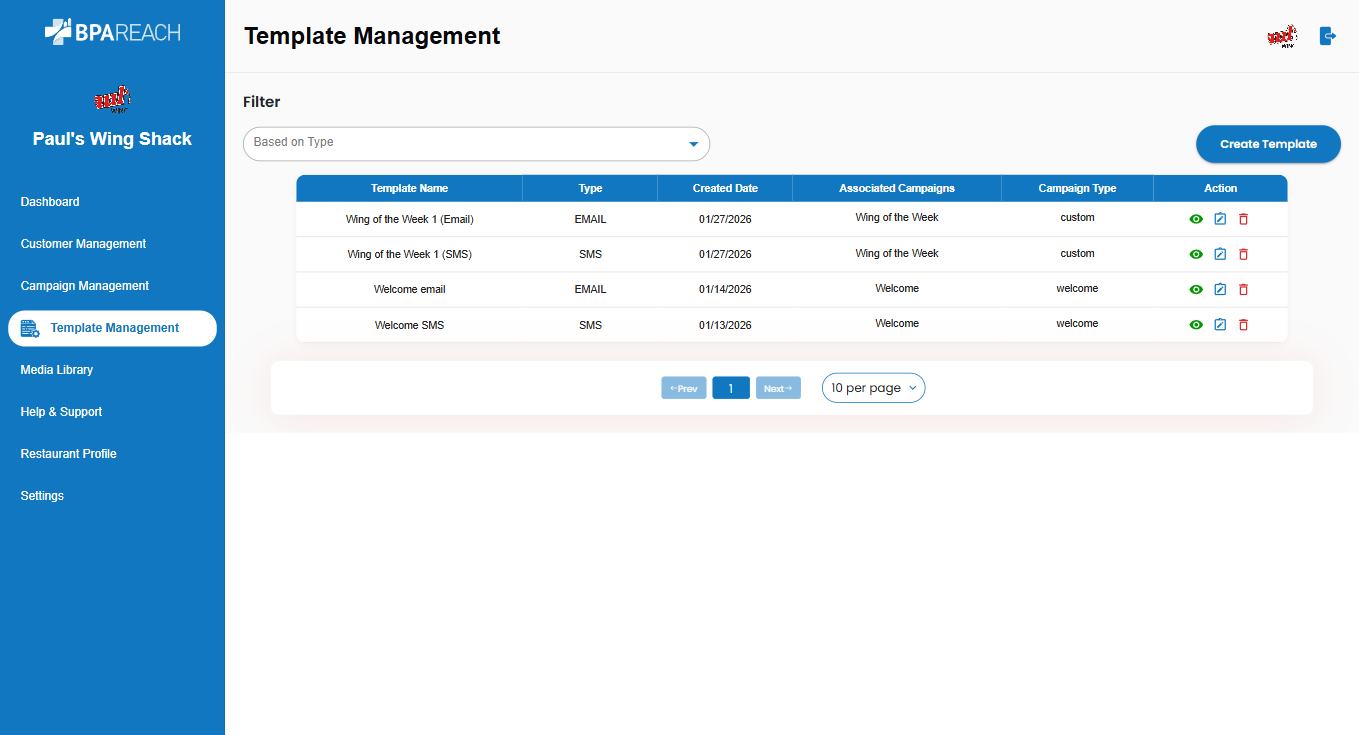The height and width of the screenshot is (735, 1359).
Task: Expand the 10 per page selector
Action: (x=873, y=388)
